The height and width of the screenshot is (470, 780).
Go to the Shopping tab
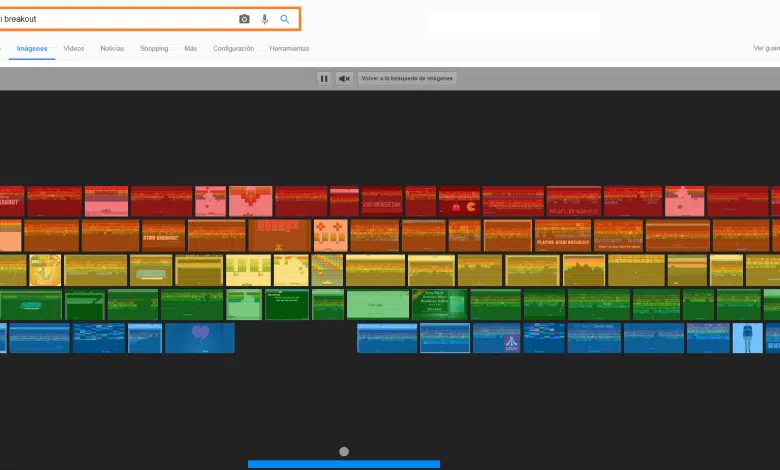pyautogui.click(x=154, y=49)
